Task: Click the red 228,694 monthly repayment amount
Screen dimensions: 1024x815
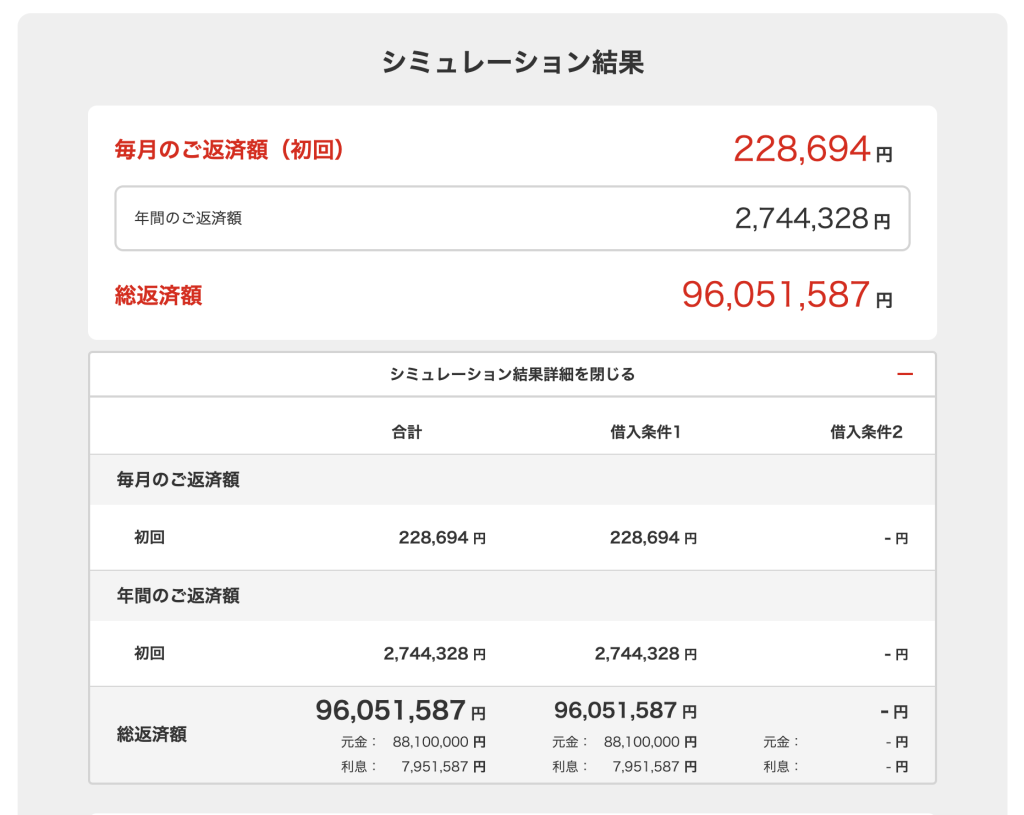Action: click(802, 149)
